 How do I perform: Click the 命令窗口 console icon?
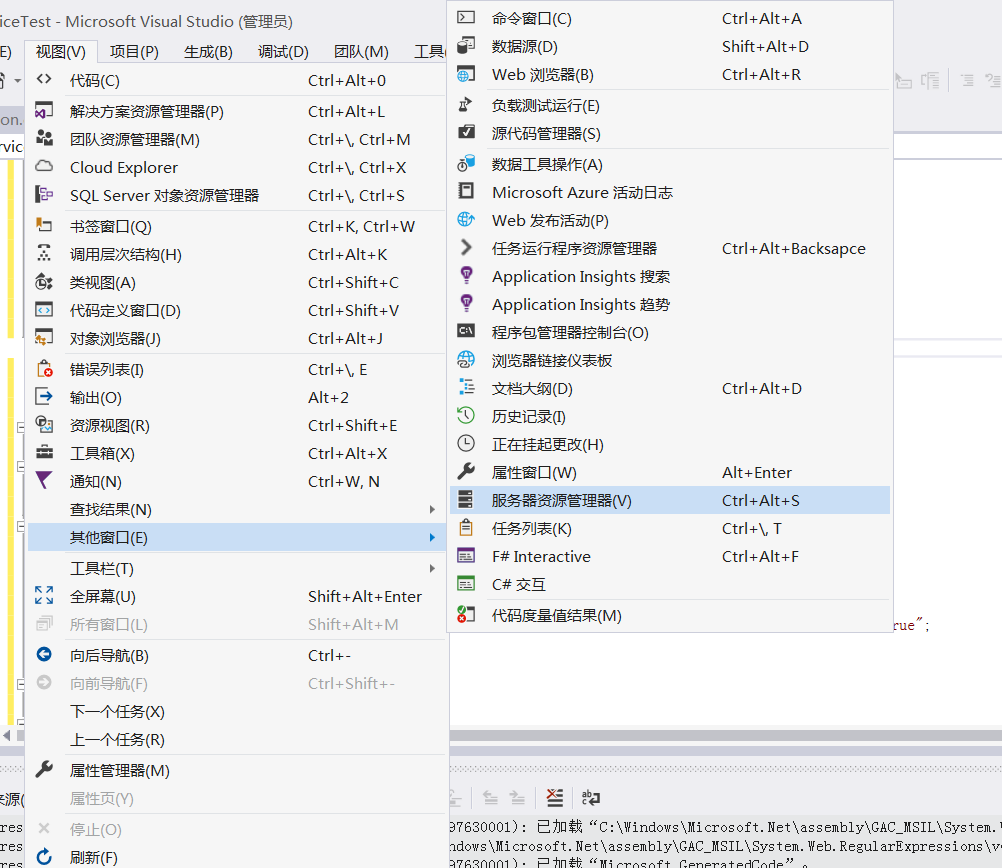click(x=466, y=17)
